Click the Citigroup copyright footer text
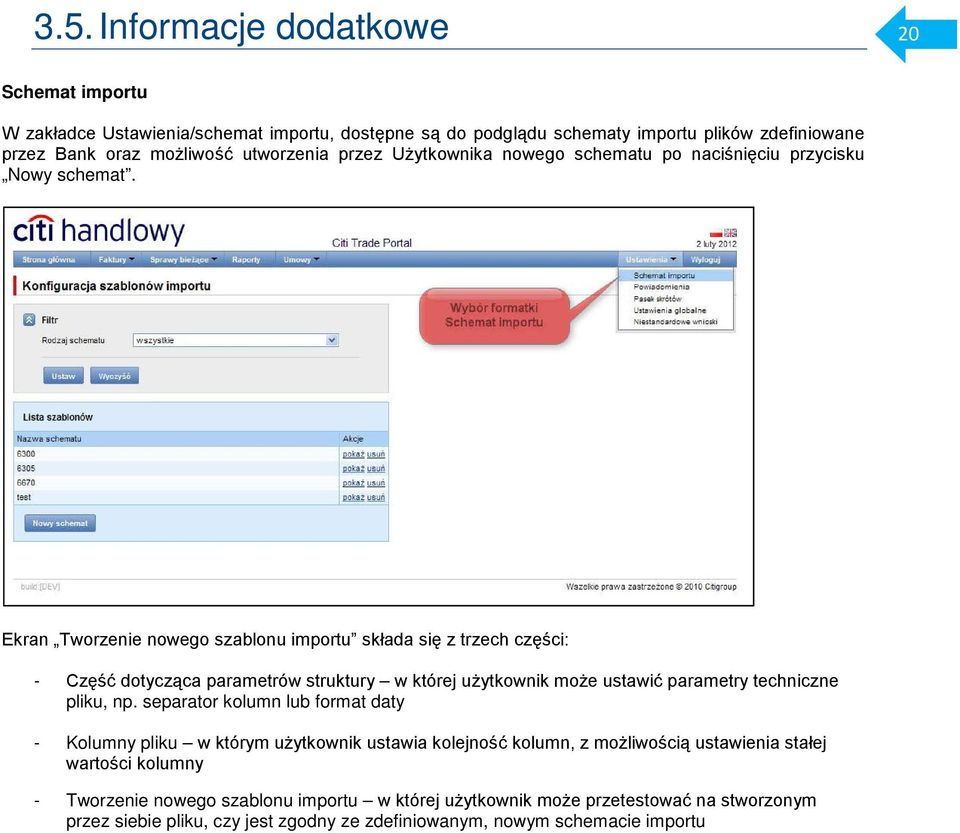 click(651, 587)
